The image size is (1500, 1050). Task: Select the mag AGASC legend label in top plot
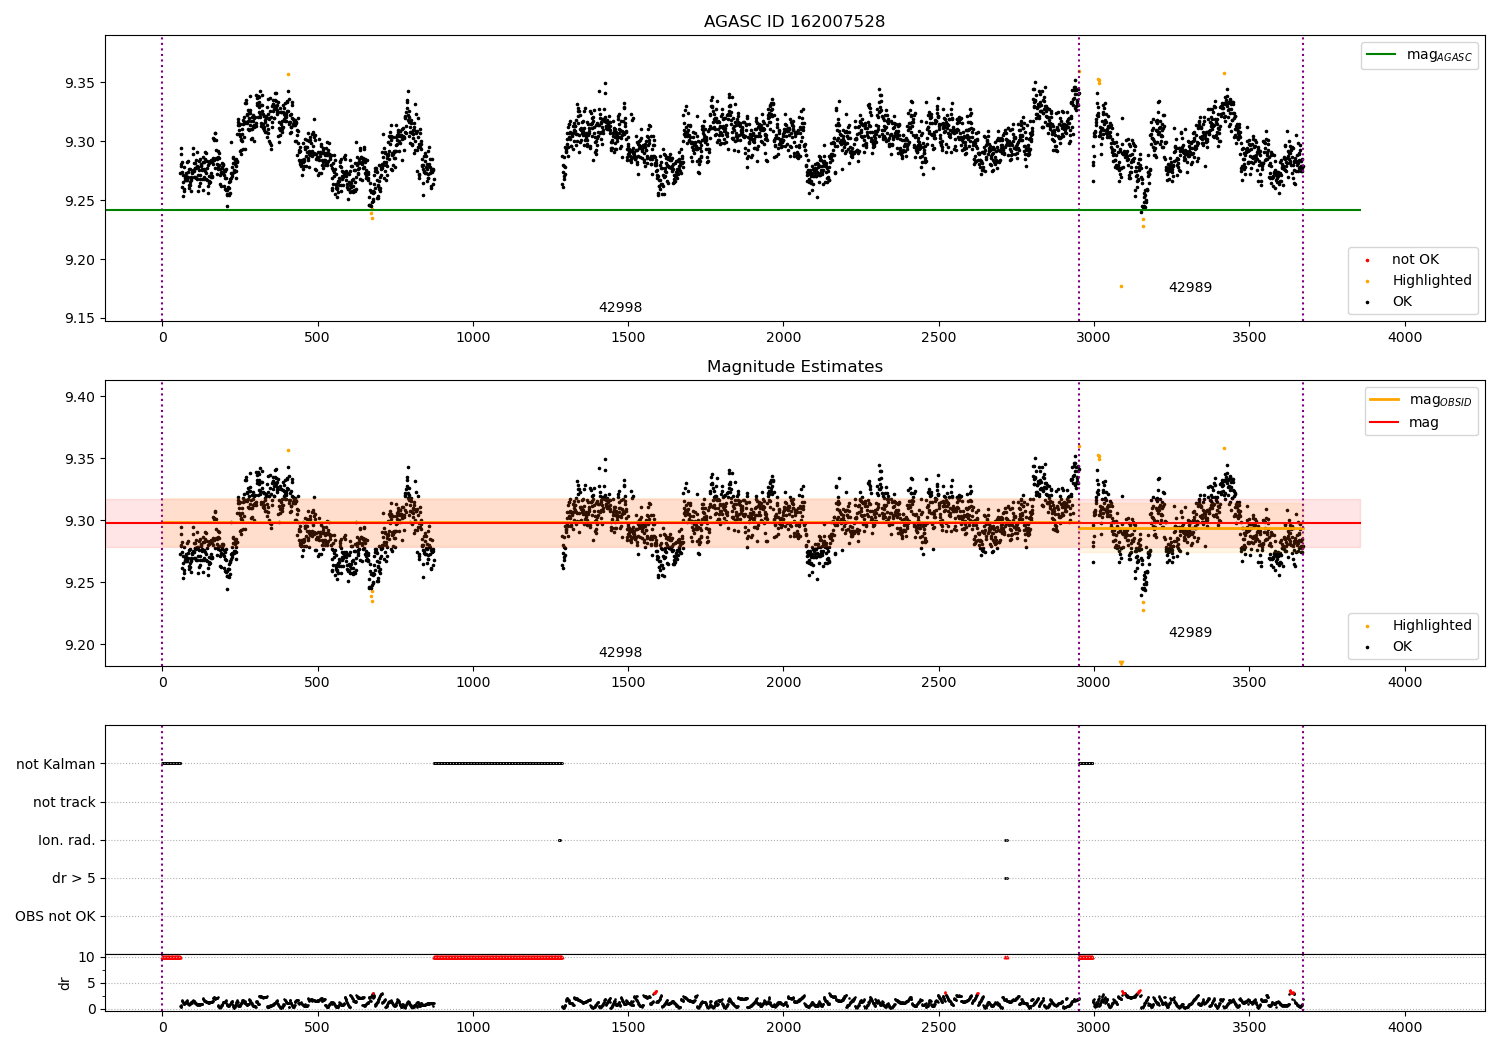1439,55
